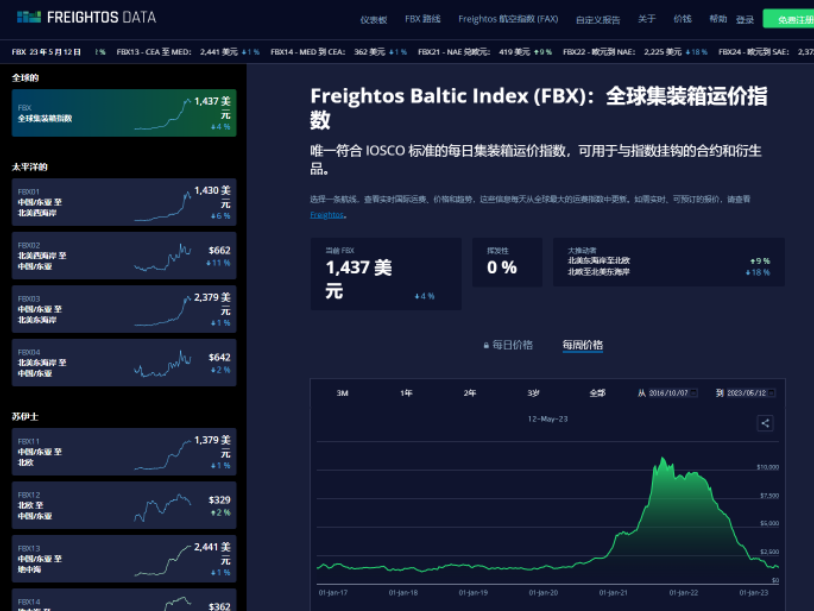Select FBX12 北欧 至 中国/东亚 card
The width and height of the screenshot is (814, 611).
click(x=124, y=505)
